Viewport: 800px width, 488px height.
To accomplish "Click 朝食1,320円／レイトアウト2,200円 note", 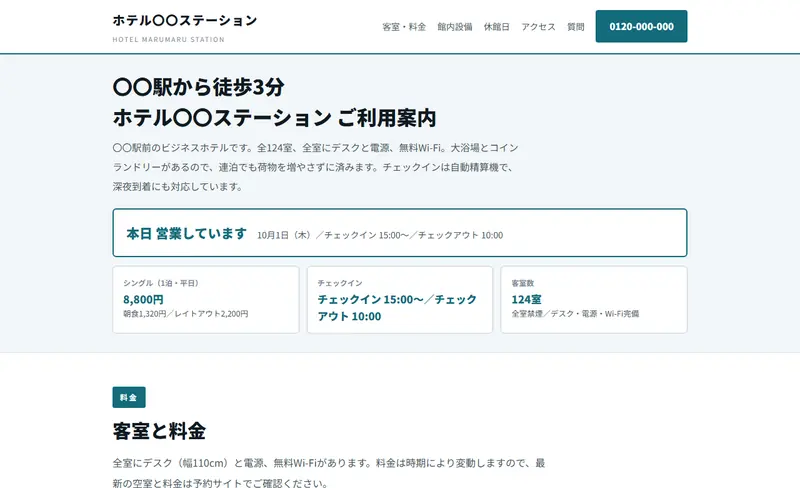I will pyautogui.click(x=186, y=313).
